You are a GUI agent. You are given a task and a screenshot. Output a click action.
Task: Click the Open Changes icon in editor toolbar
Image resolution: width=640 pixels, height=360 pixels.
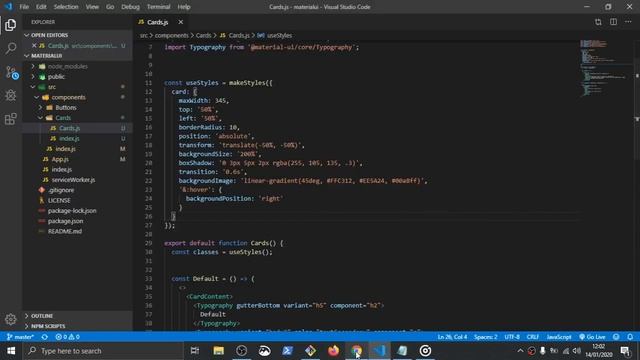click(x=598, y=22)
